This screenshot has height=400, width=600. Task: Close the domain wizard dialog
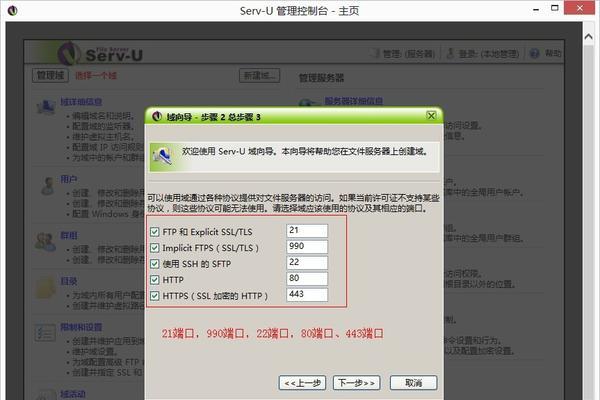point(431,116)
